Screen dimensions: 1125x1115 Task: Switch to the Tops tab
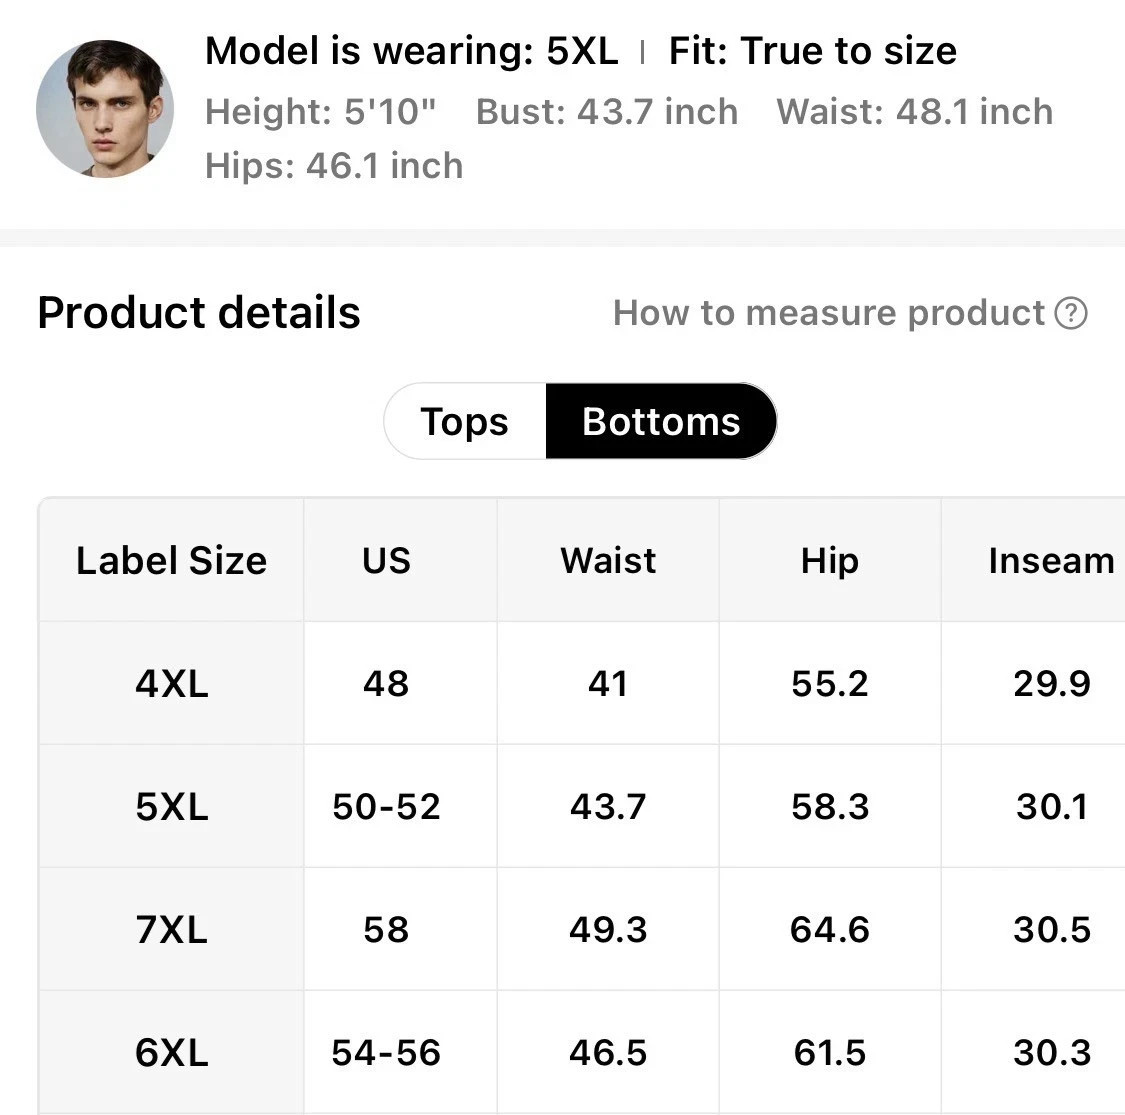tap(465, 421)
